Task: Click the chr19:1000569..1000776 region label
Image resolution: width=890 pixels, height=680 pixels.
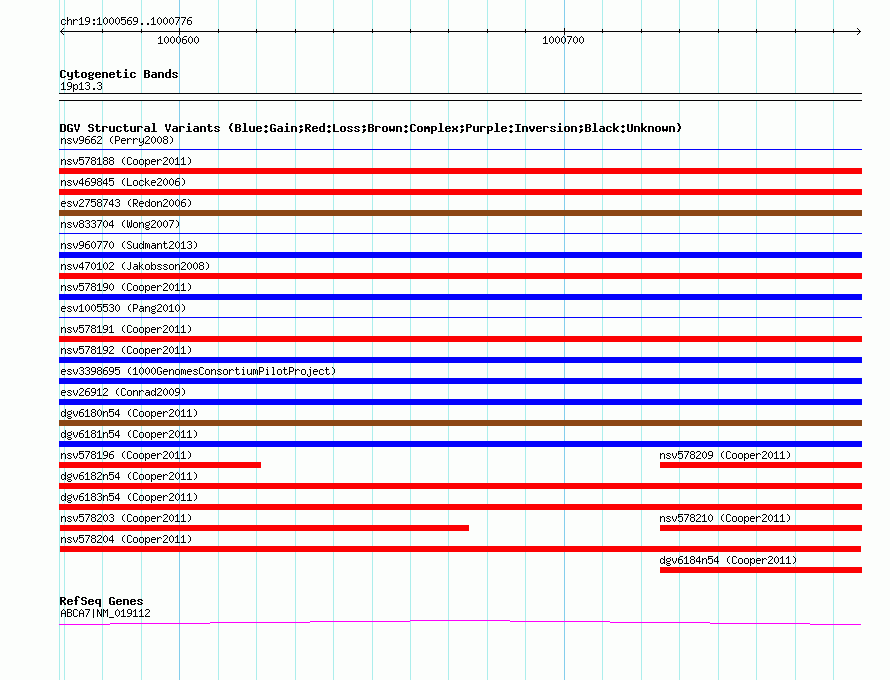Action: [x=126, y=21]
